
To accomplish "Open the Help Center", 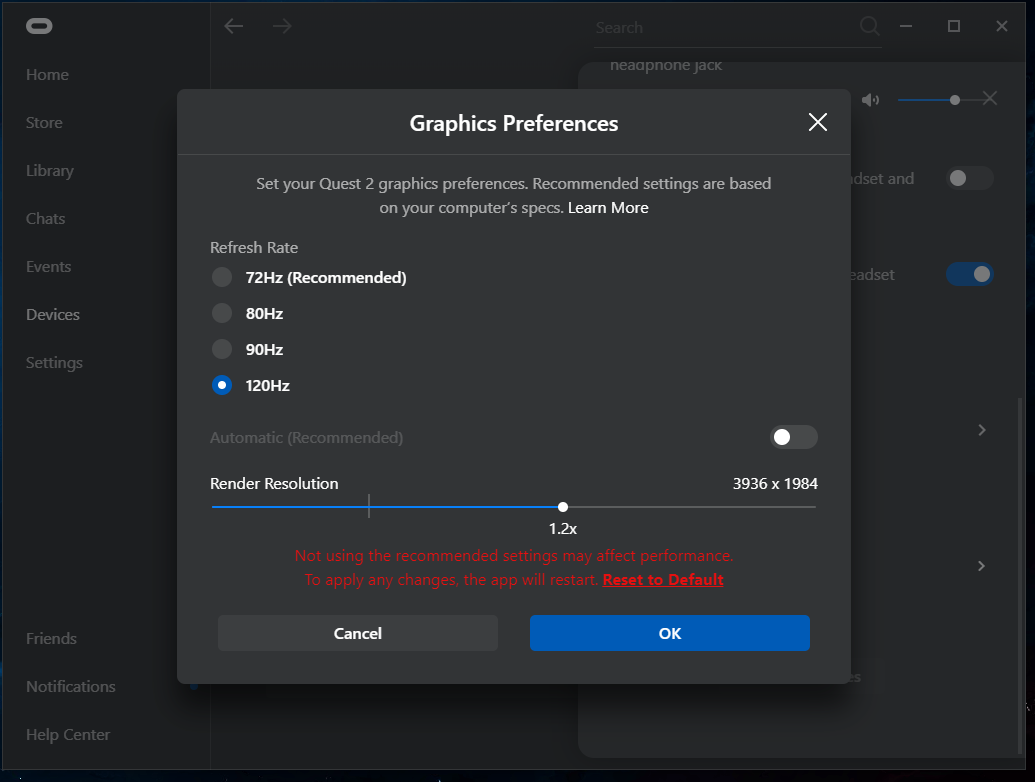I will (68, 735).
